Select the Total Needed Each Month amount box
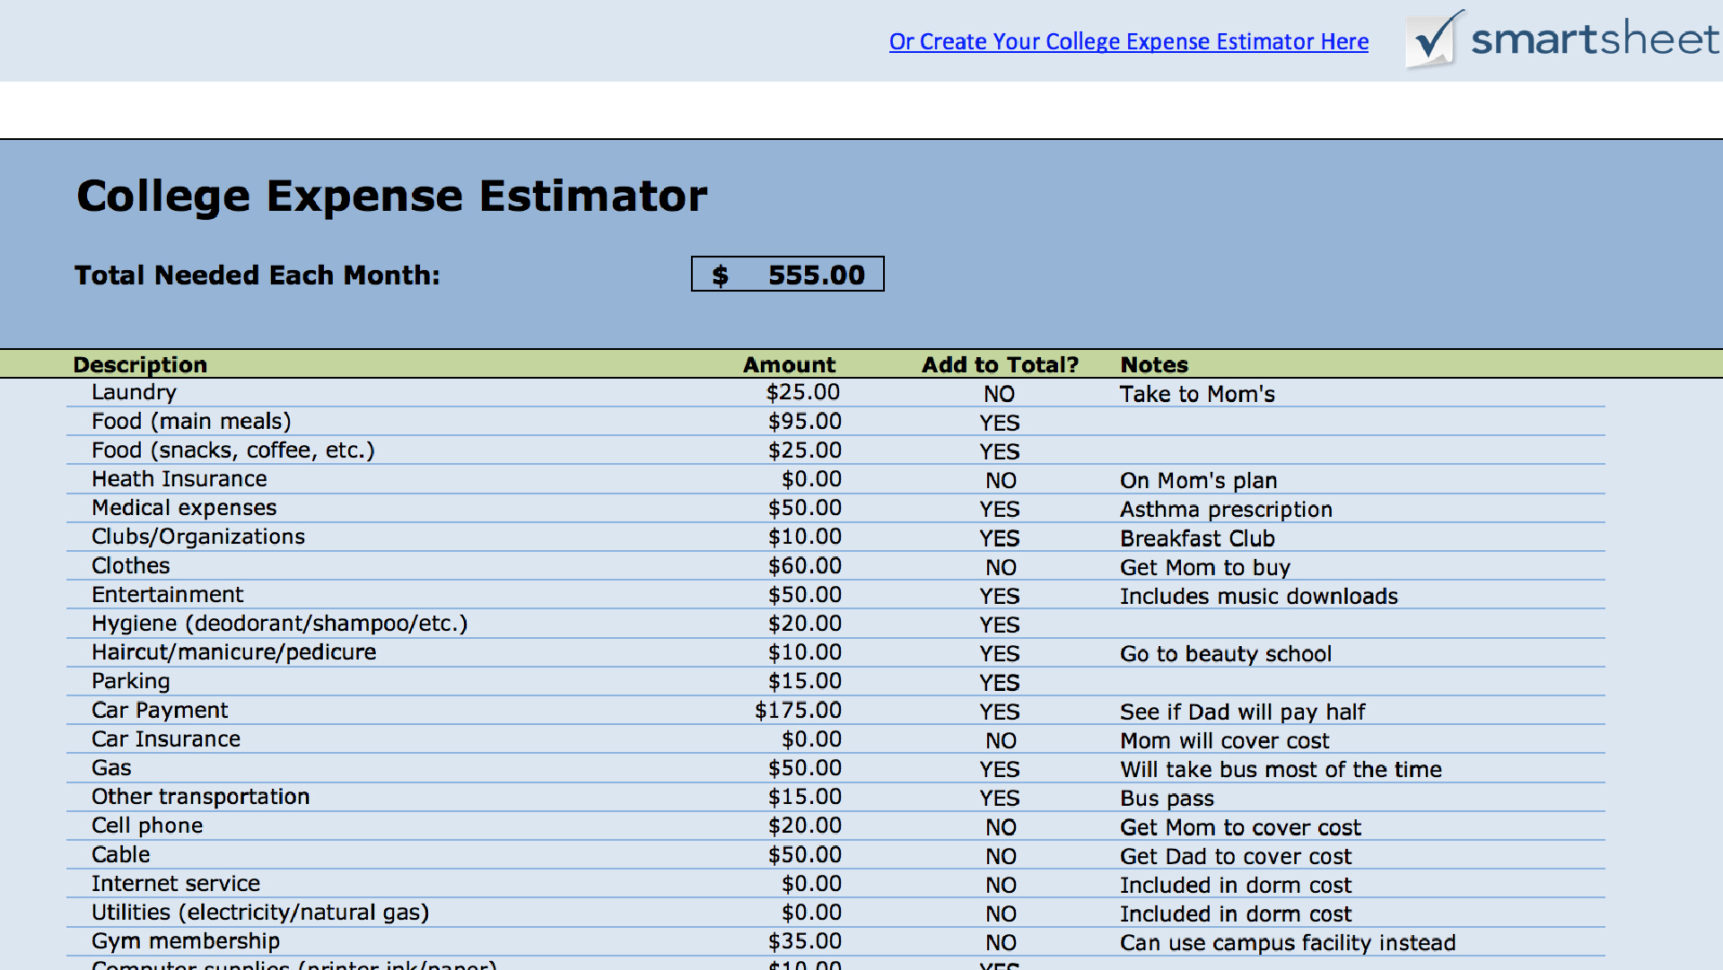The width and height of the screenshot is (1723, 970). pyautogui.click(x=786, y=273)
